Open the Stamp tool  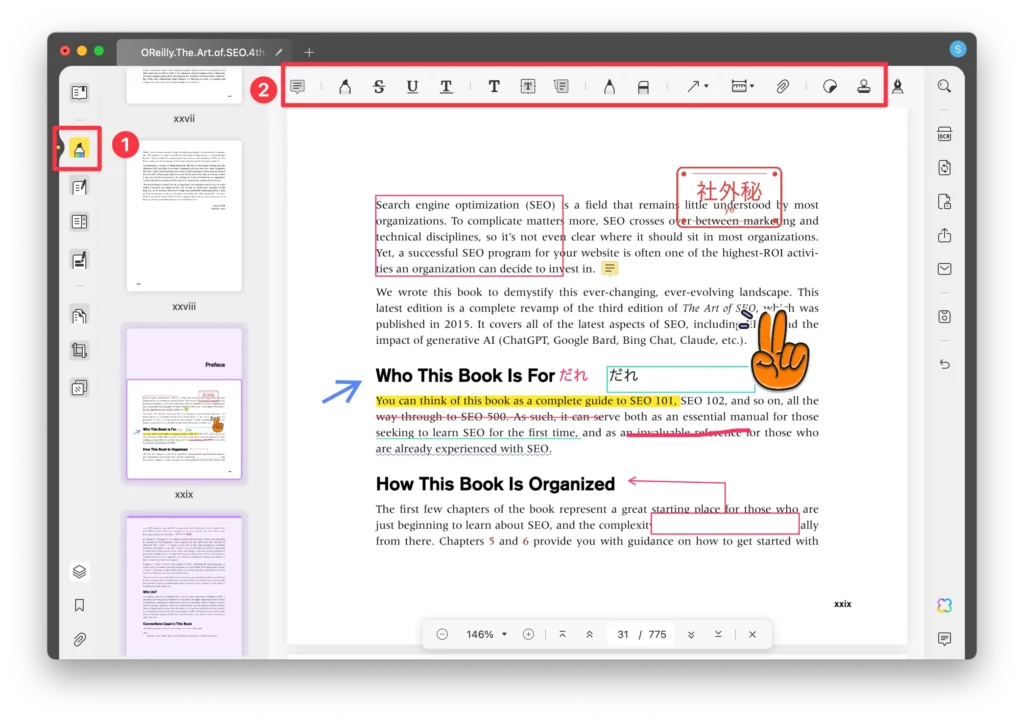click(x=863, y=87)
